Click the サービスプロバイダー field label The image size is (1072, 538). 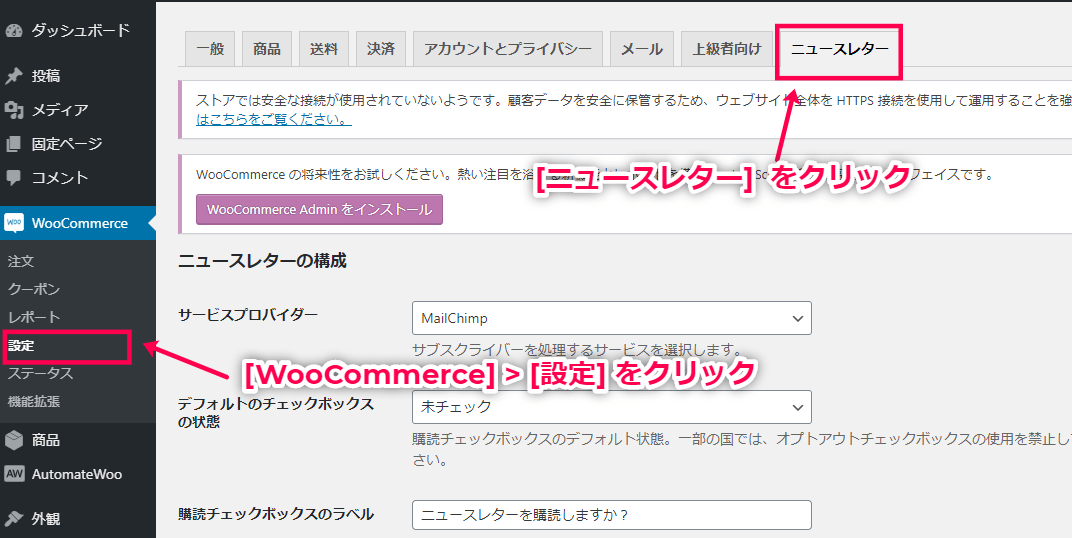tap(248, 314)
